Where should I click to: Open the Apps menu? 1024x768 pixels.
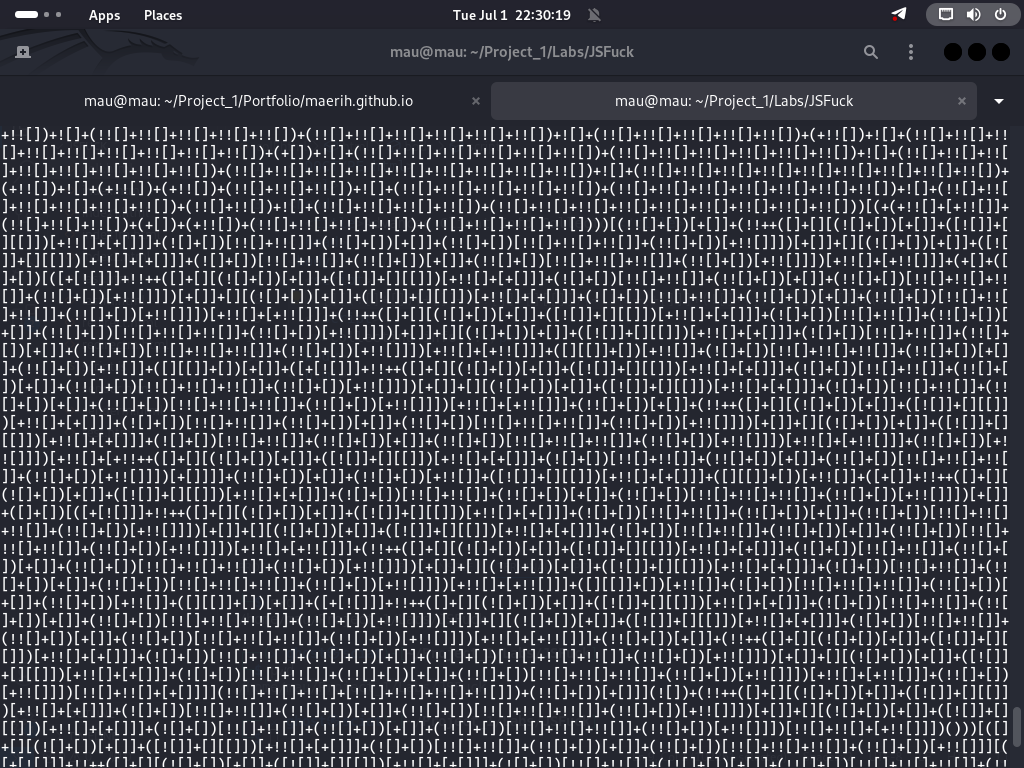104,14
